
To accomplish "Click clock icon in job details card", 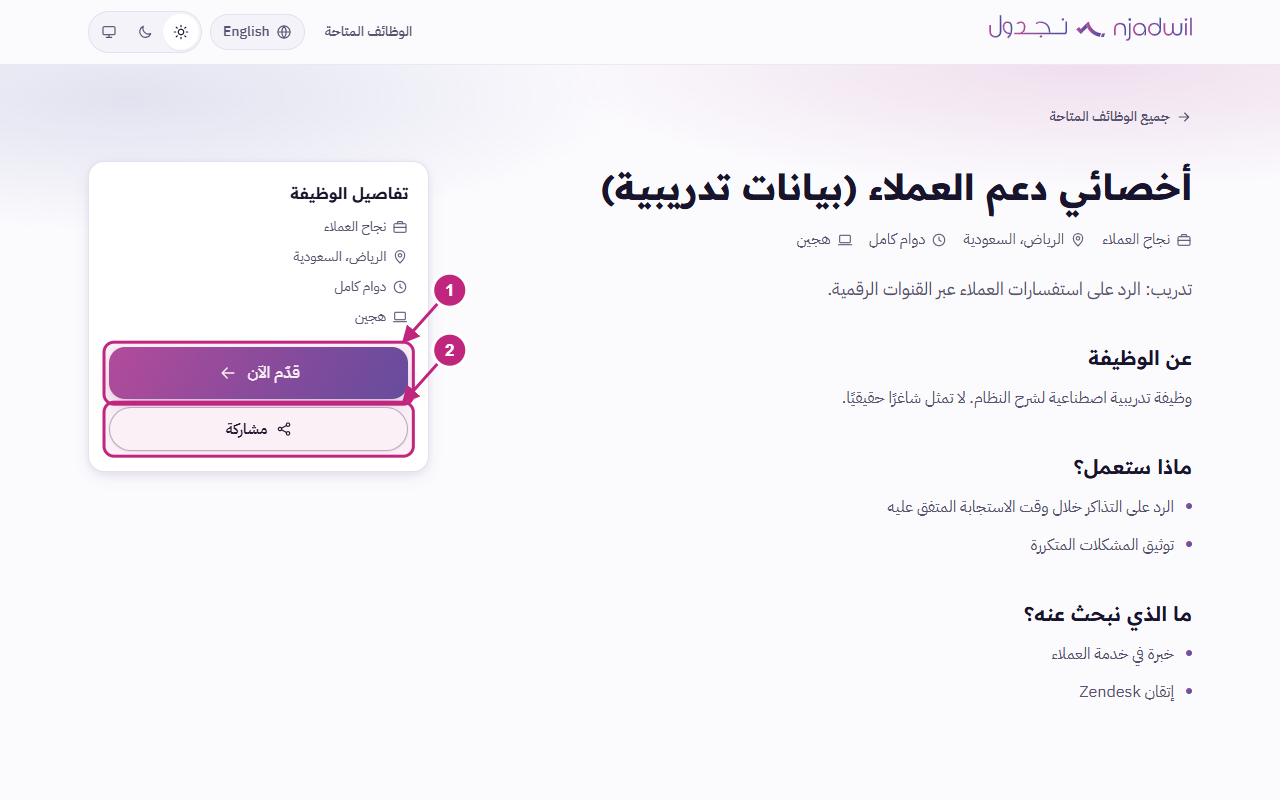I will (400, 287).
